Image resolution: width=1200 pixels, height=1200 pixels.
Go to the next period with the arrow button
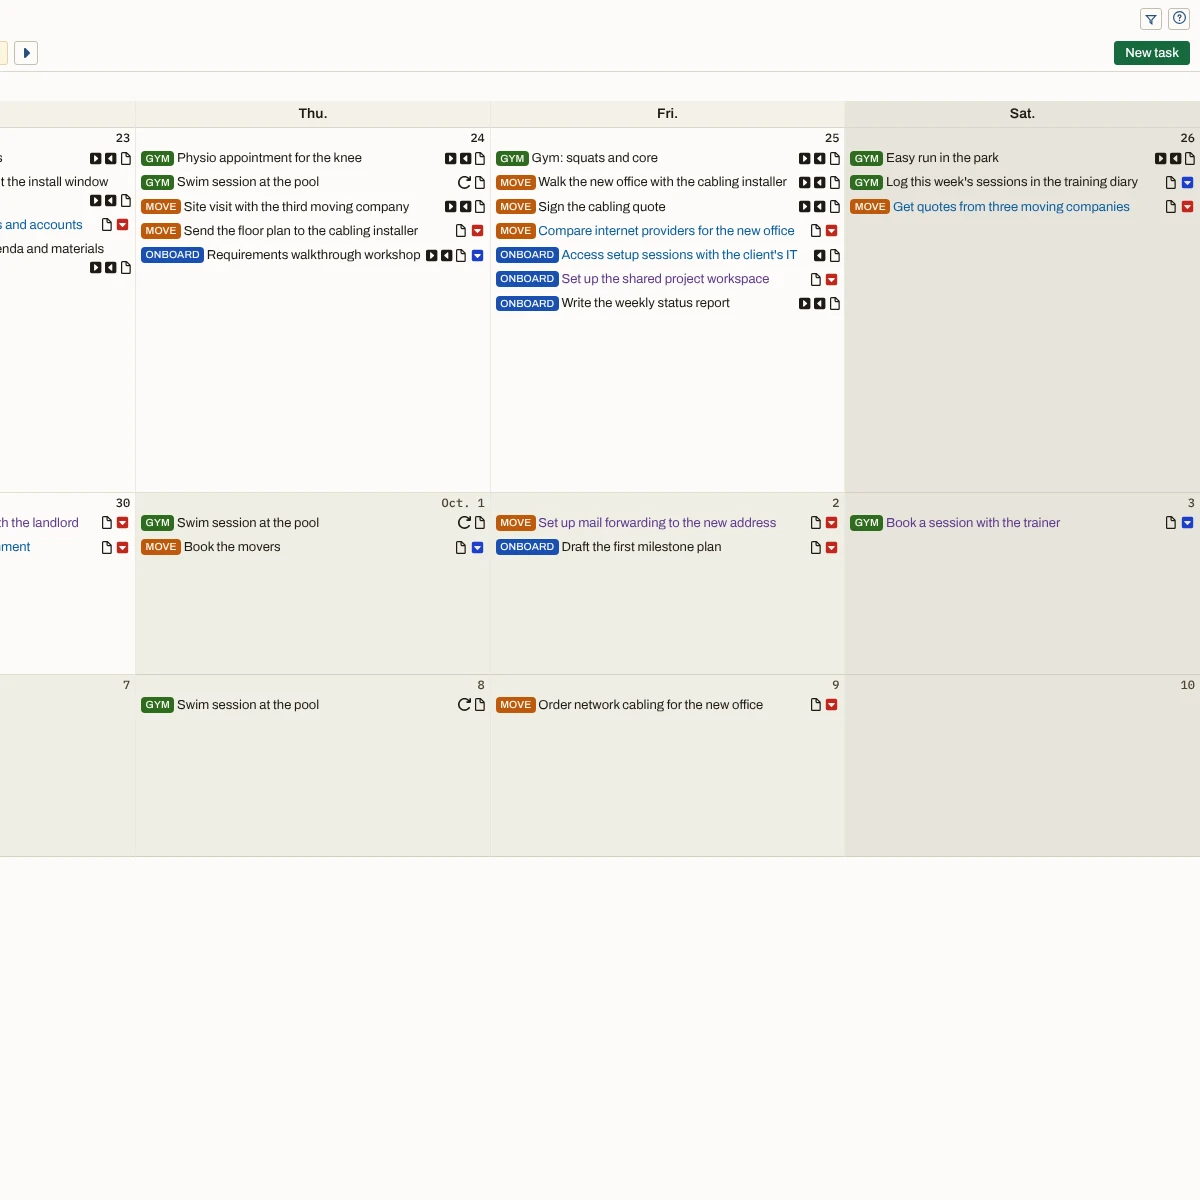(x=26, y=53)
